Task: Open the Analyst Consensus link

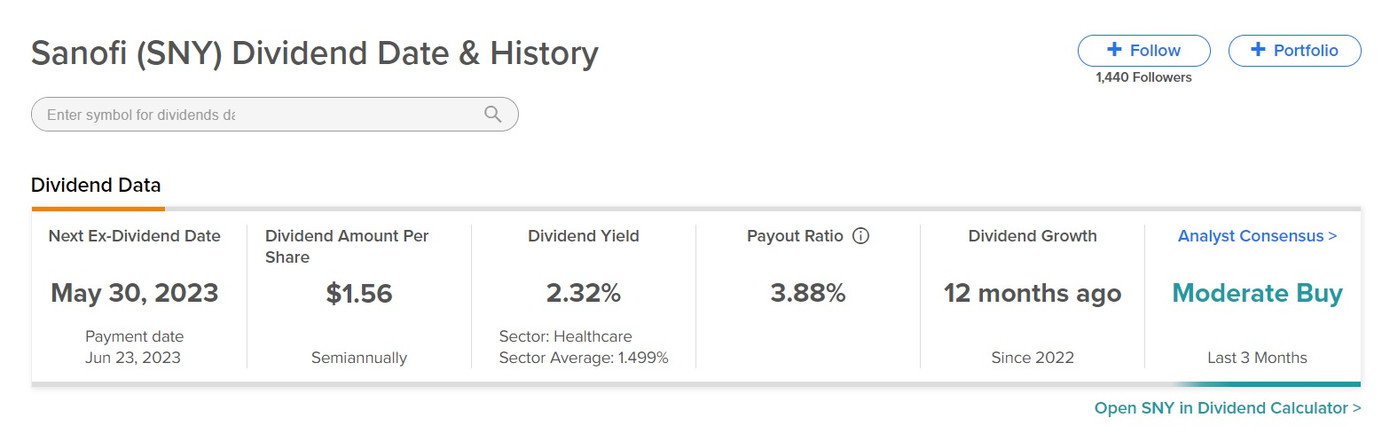Action: click(1257, 237)
